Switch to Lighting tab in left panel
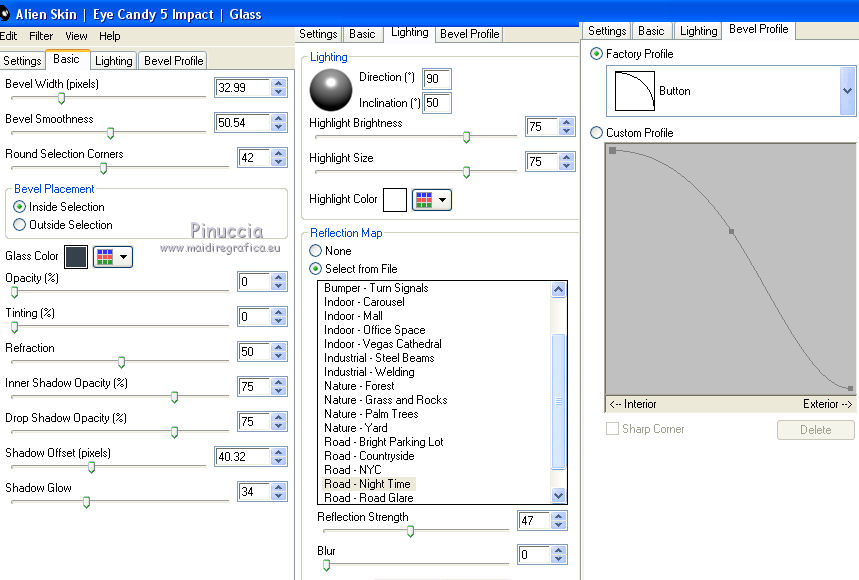Viewport: 859px width, 580px height. click(113, 61)
